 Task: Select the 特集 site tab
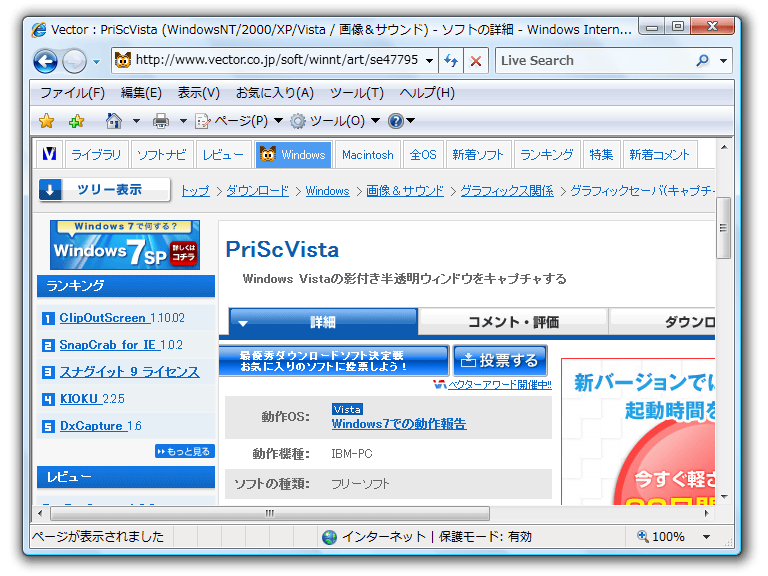[601, 154]
